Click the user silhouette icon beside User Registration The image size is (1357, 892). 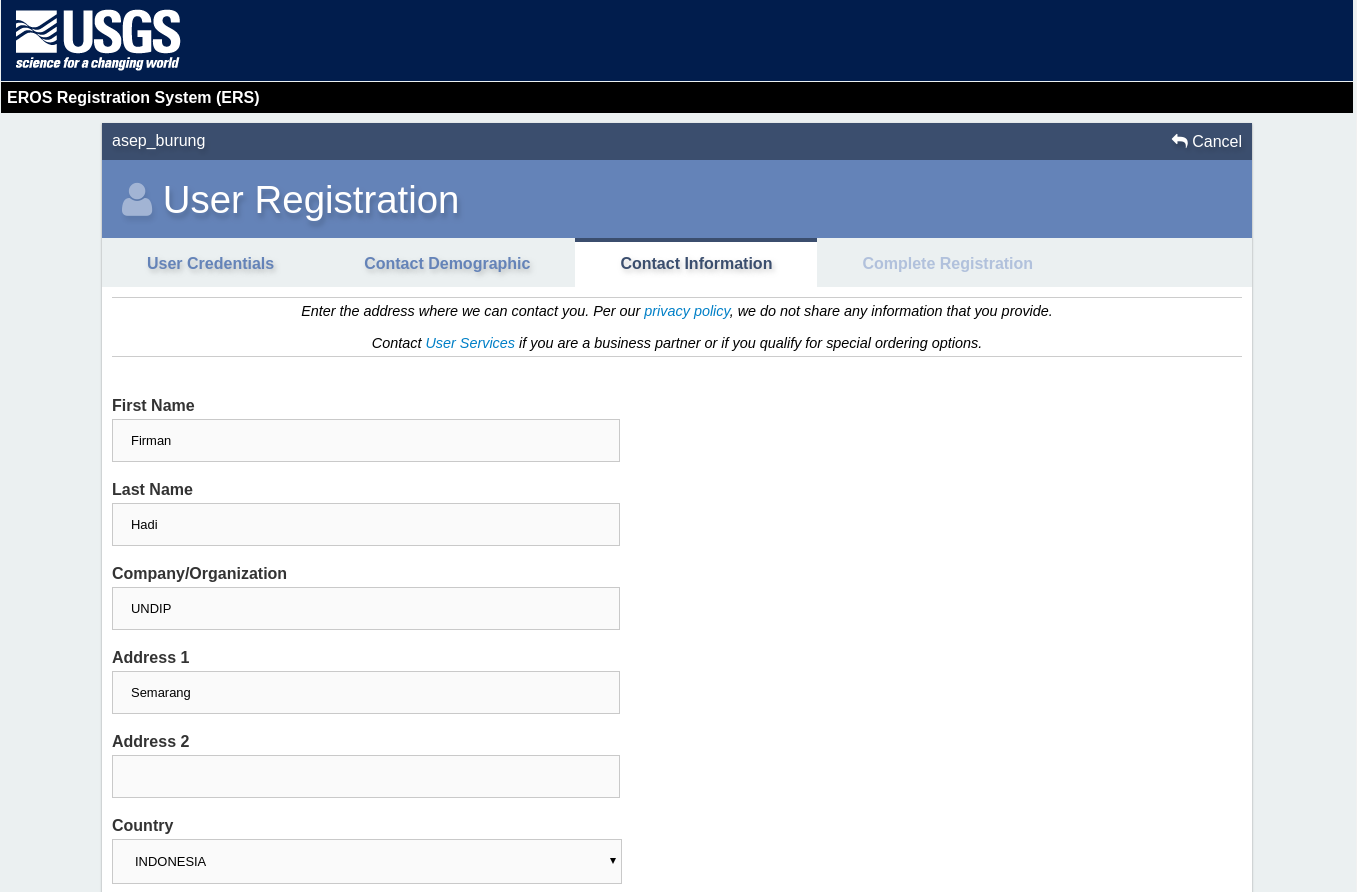(137, 200)
